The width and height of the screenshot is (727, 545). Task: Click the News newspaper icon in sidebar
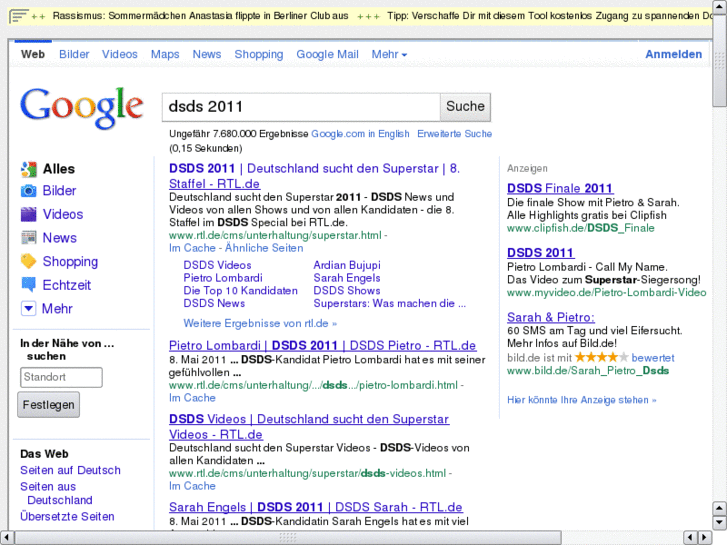coord(28,238)
